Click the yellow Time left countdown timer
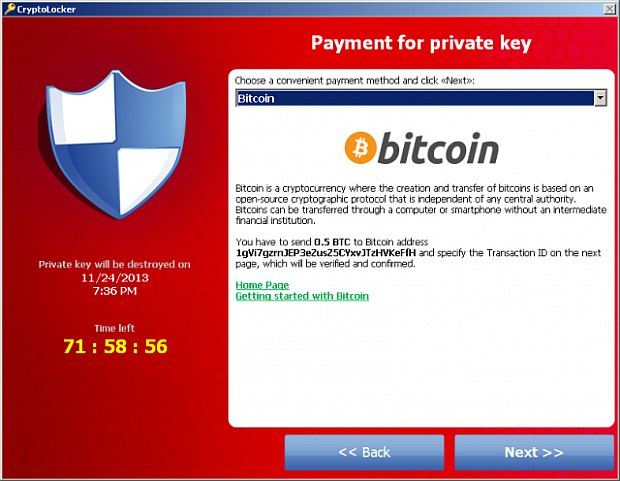Image resolution: width=620 pixels, height=481 pixels. (115, 346)
